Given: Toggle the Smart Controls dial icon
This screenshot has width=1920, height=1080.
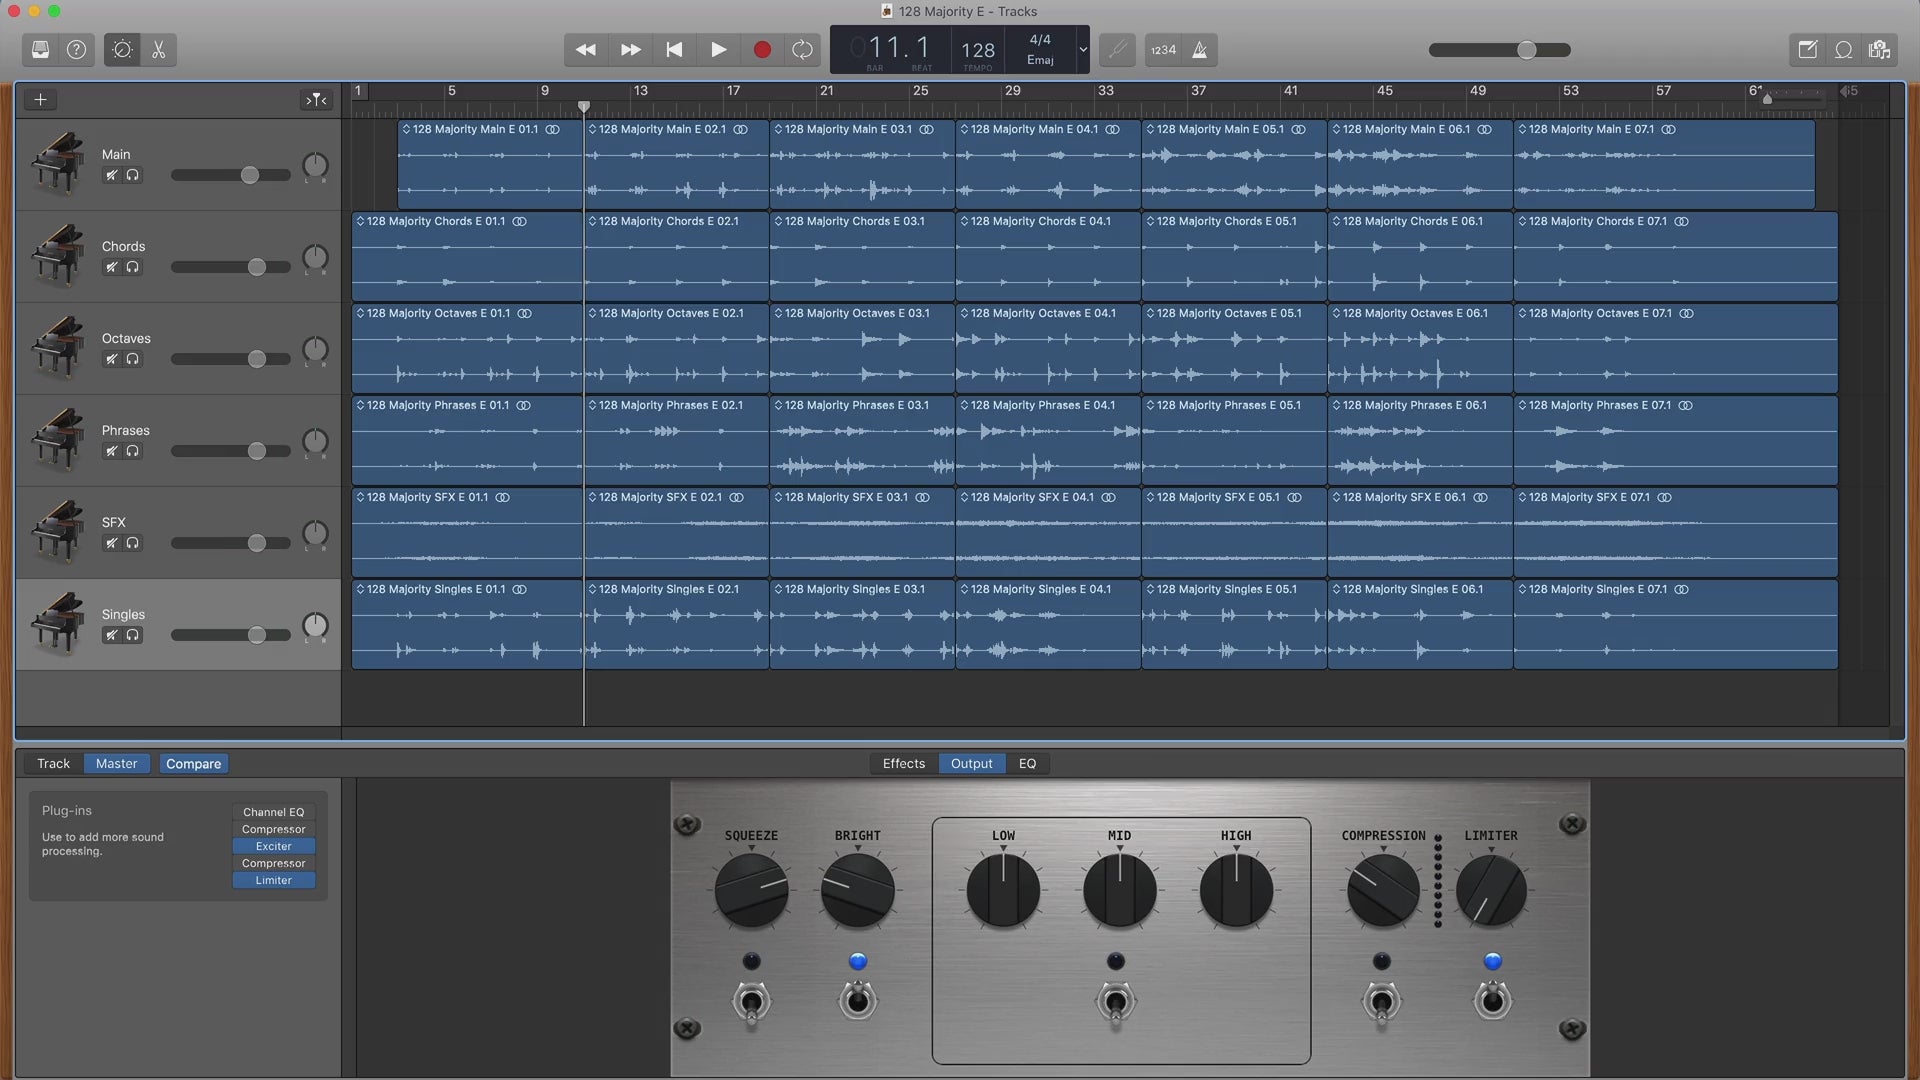Looking at the screenshot, I should tap(122, 49).
